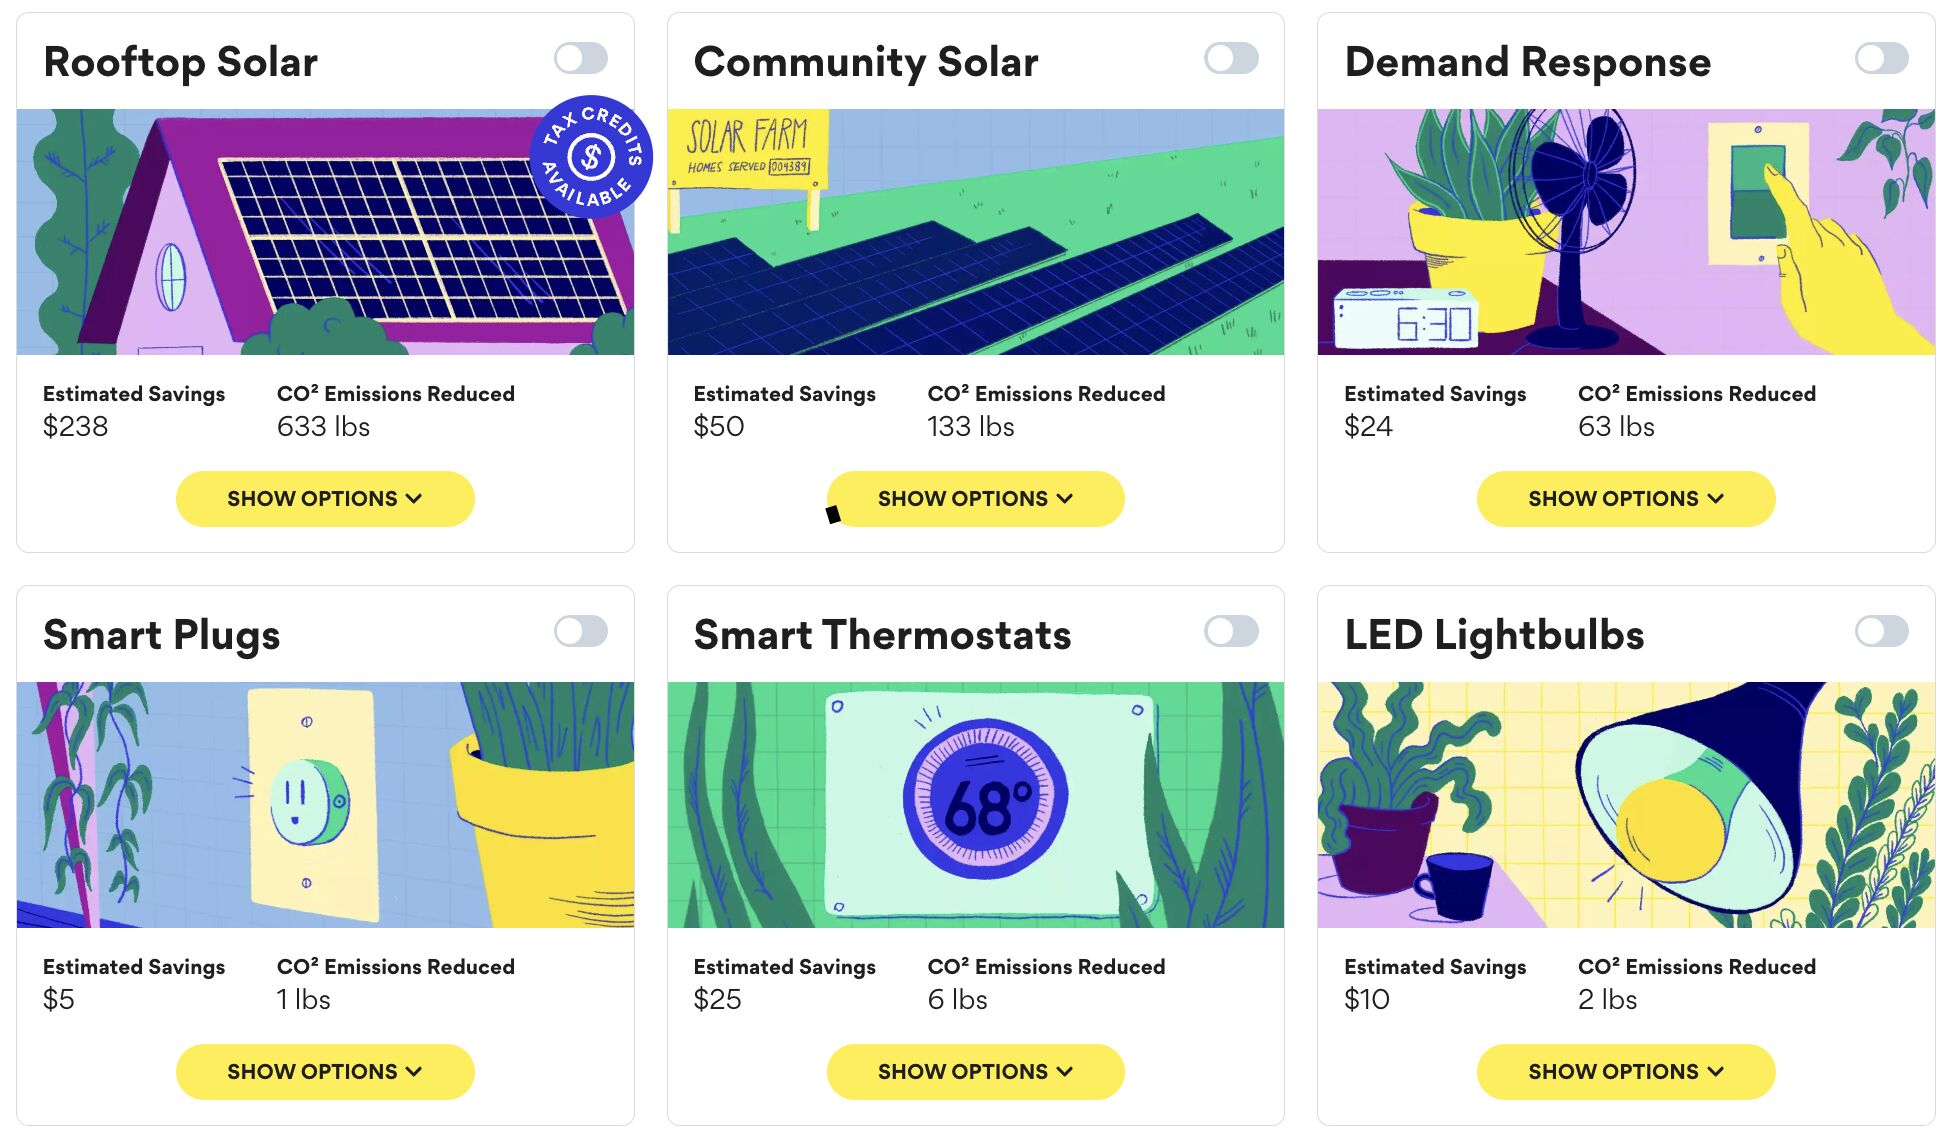1954x1136 pixels.
Task: Click the Tax Credits Available badge
Action: (x=591, y=157)
